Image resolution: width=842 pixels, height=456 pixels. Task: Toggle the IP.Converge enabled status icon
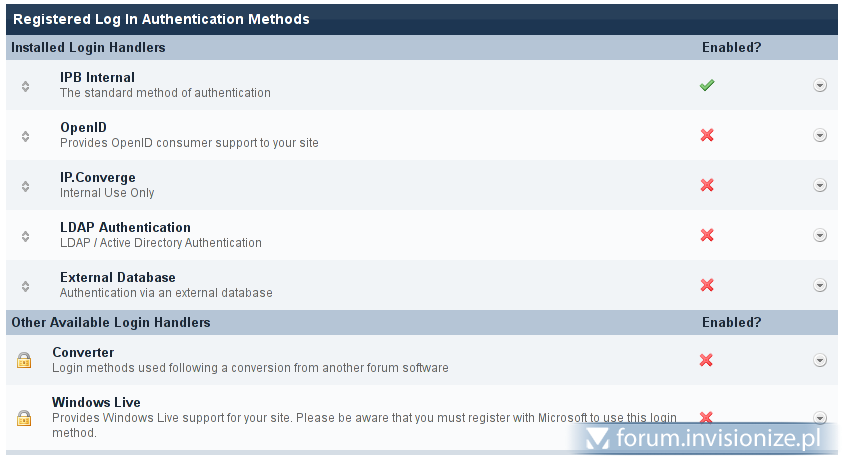707,185
